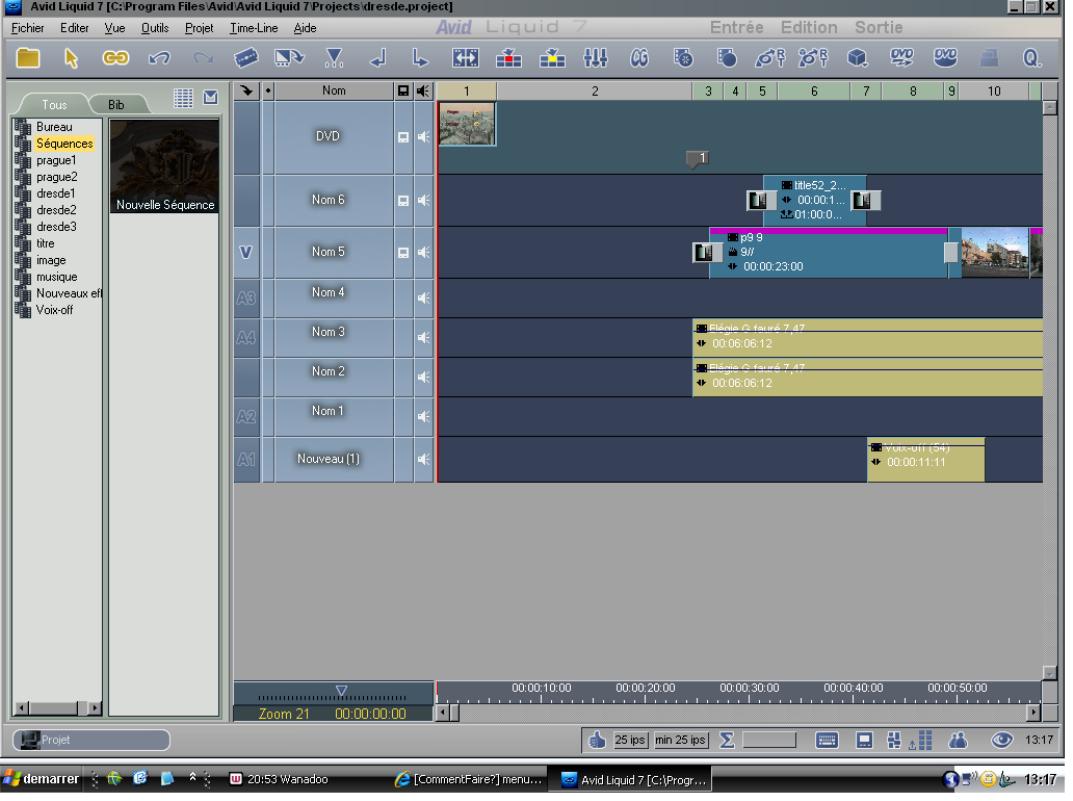Click the Undo arrow icon

pyautogui.click(x=159, y=58)
